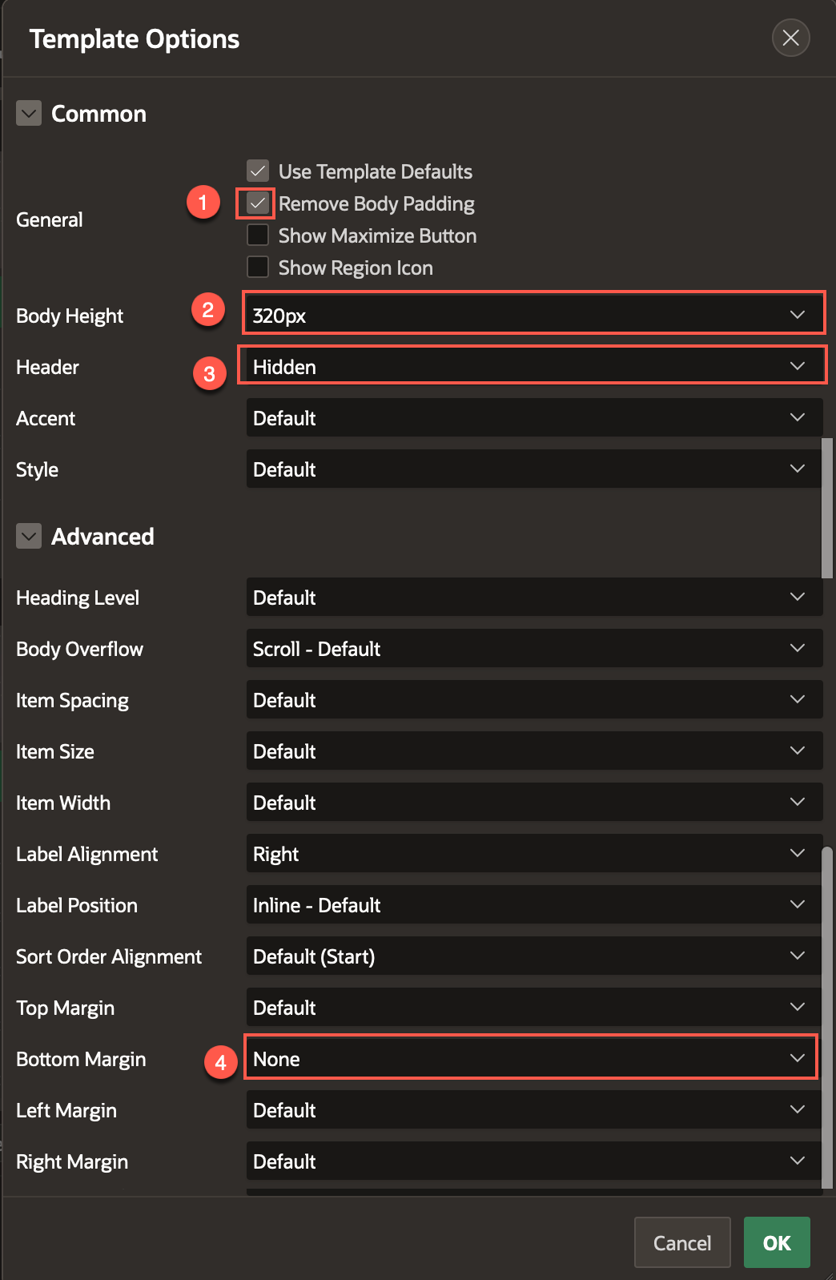836x1280 pixels.
Task: Enable Show Region Icon checkbox
Action: point(258,268)
